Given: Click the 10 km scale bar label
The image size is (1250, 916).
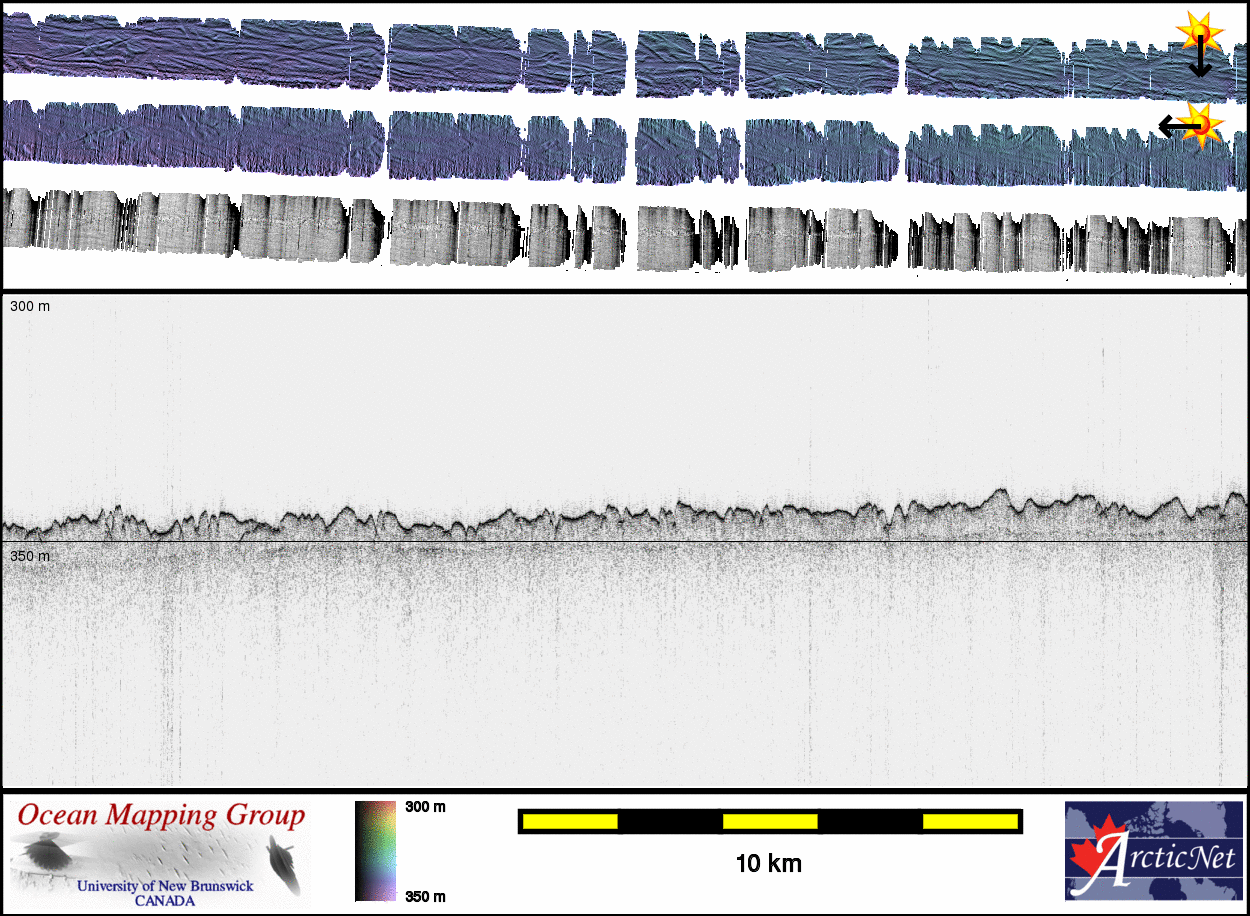Looking at the screenshot, I should pos(768,863).
